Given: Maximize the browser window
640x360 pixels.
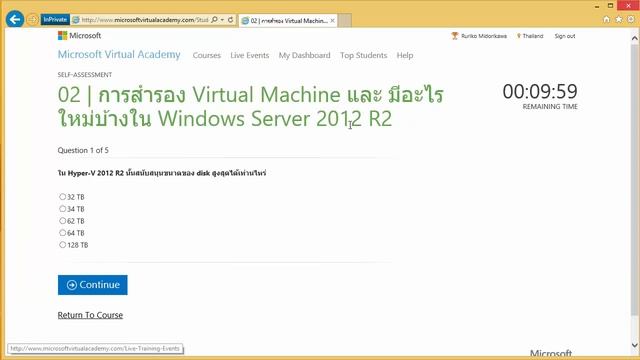Looking at the screenshot, I should 611,6.
